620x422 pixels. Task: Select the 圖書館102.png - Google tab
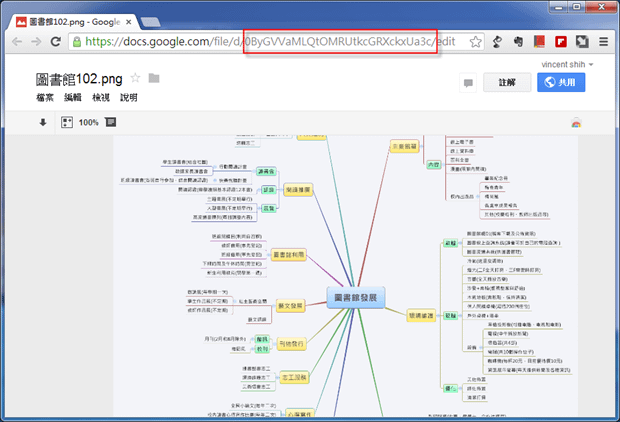pos(73,22)
